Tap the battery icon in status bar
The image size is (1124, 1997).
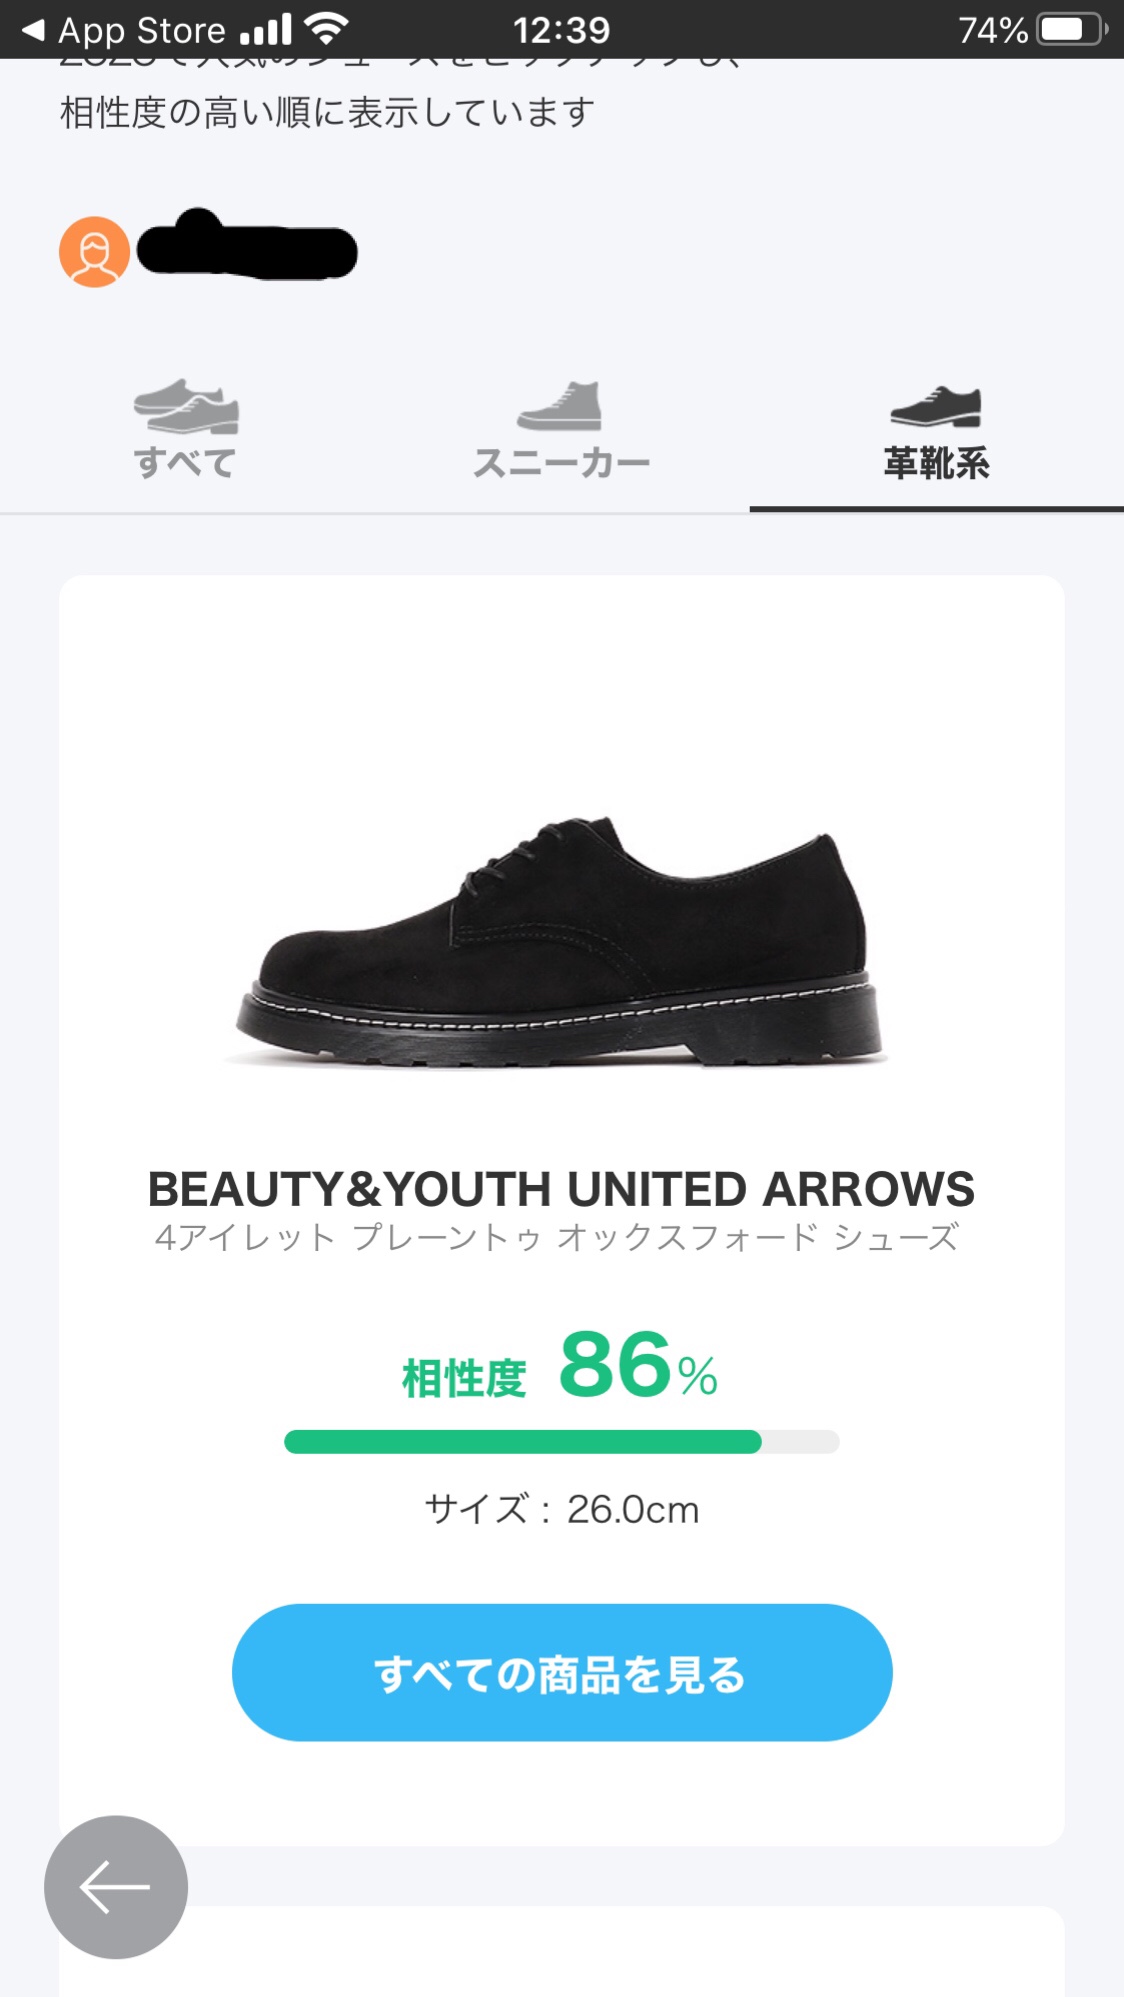[x=1071, y=29]
